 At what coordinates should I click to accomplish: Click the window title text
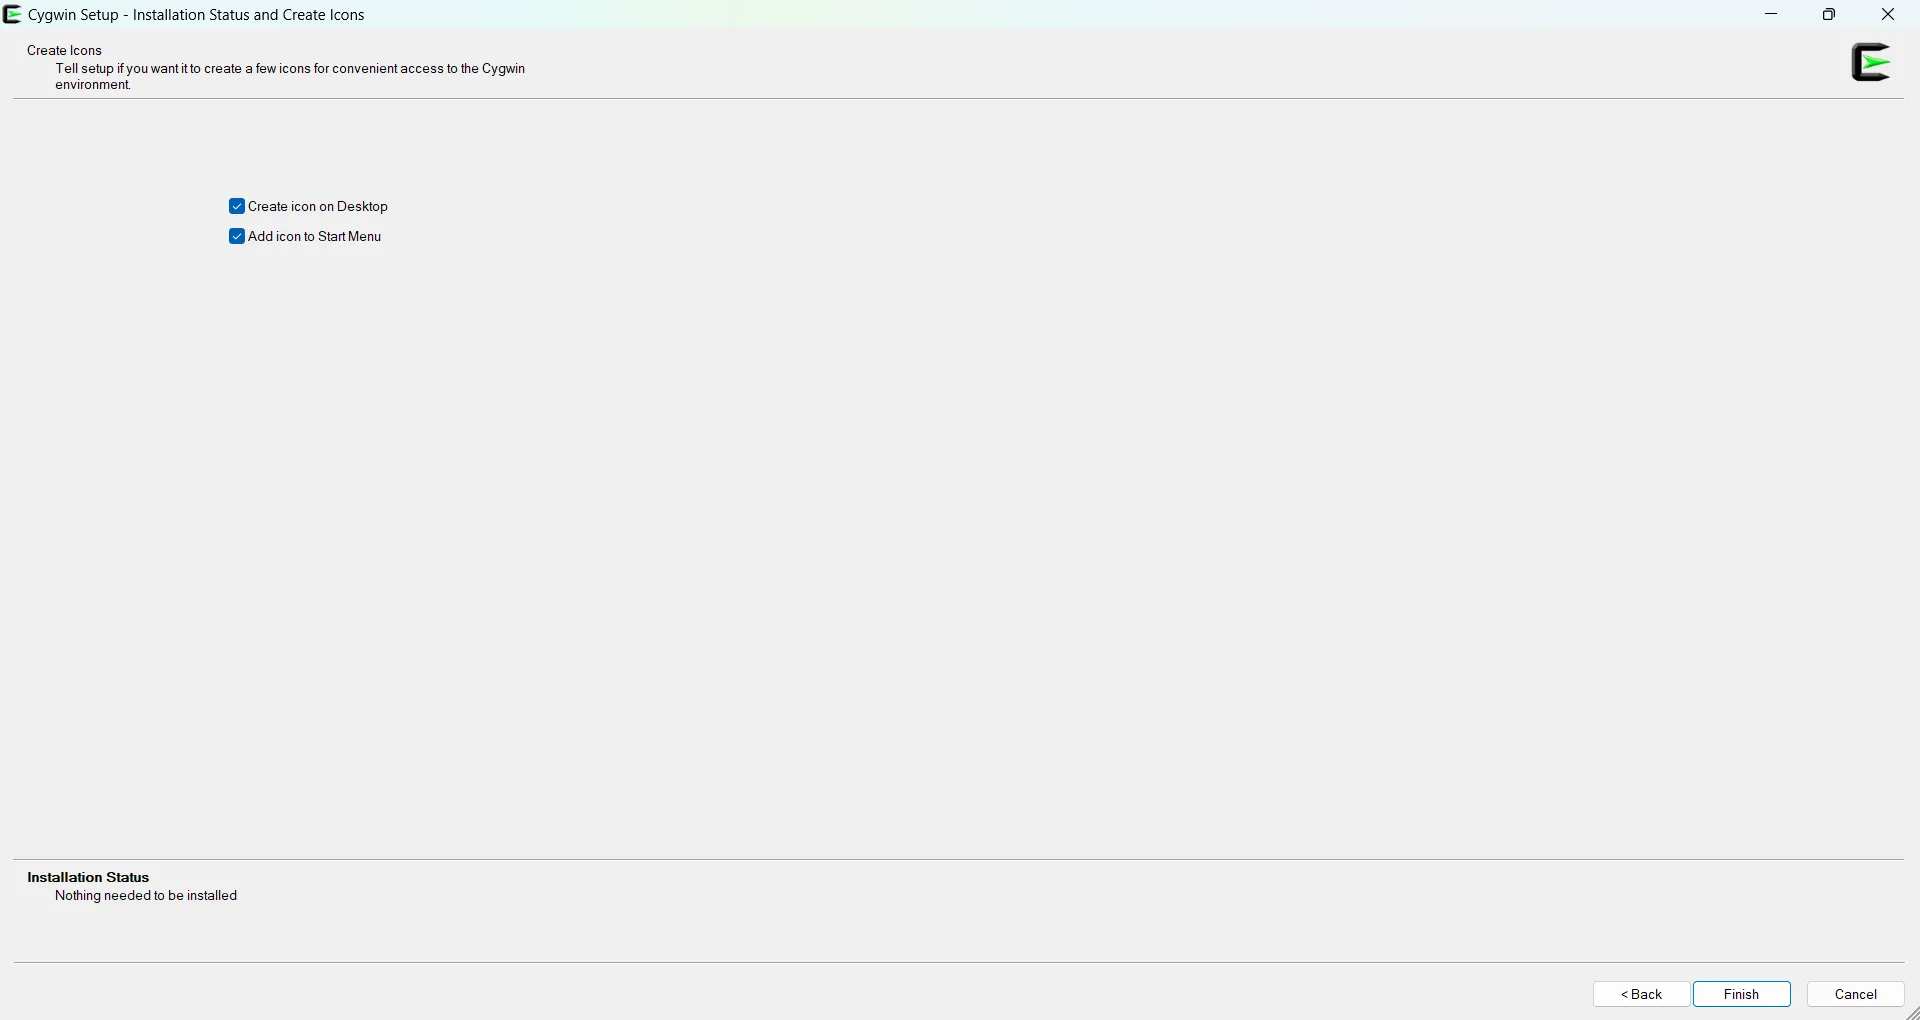click(198, 15)
